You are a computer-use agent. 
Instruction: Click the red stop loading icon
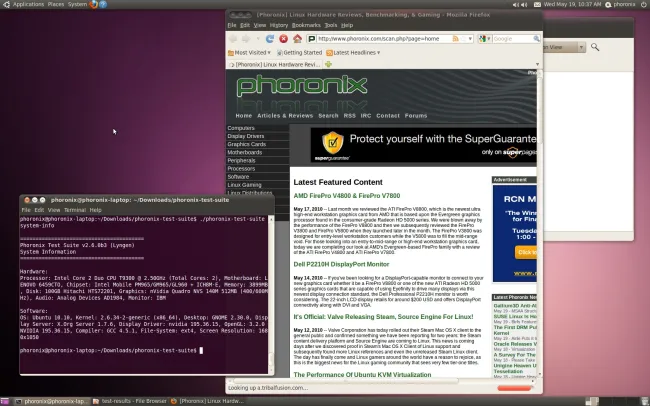(284, 38)
